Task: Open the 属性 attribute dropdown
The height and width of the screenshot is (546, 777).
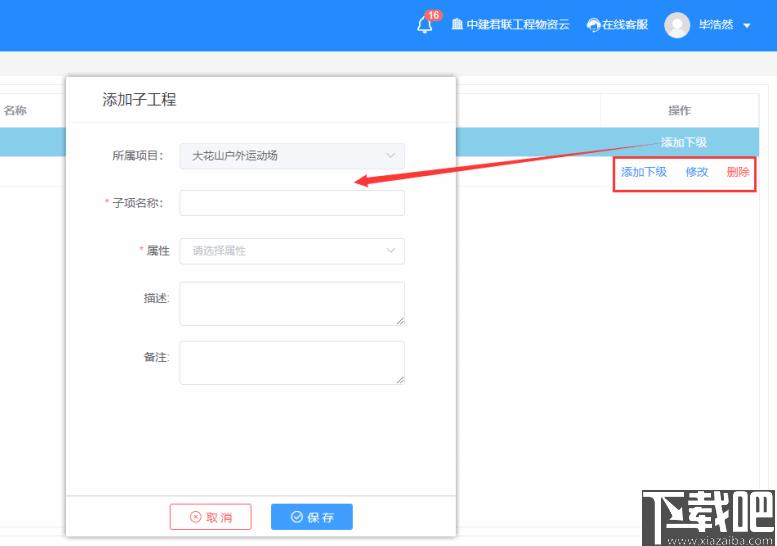Action: pyautogui.click(x=292, y=251)
